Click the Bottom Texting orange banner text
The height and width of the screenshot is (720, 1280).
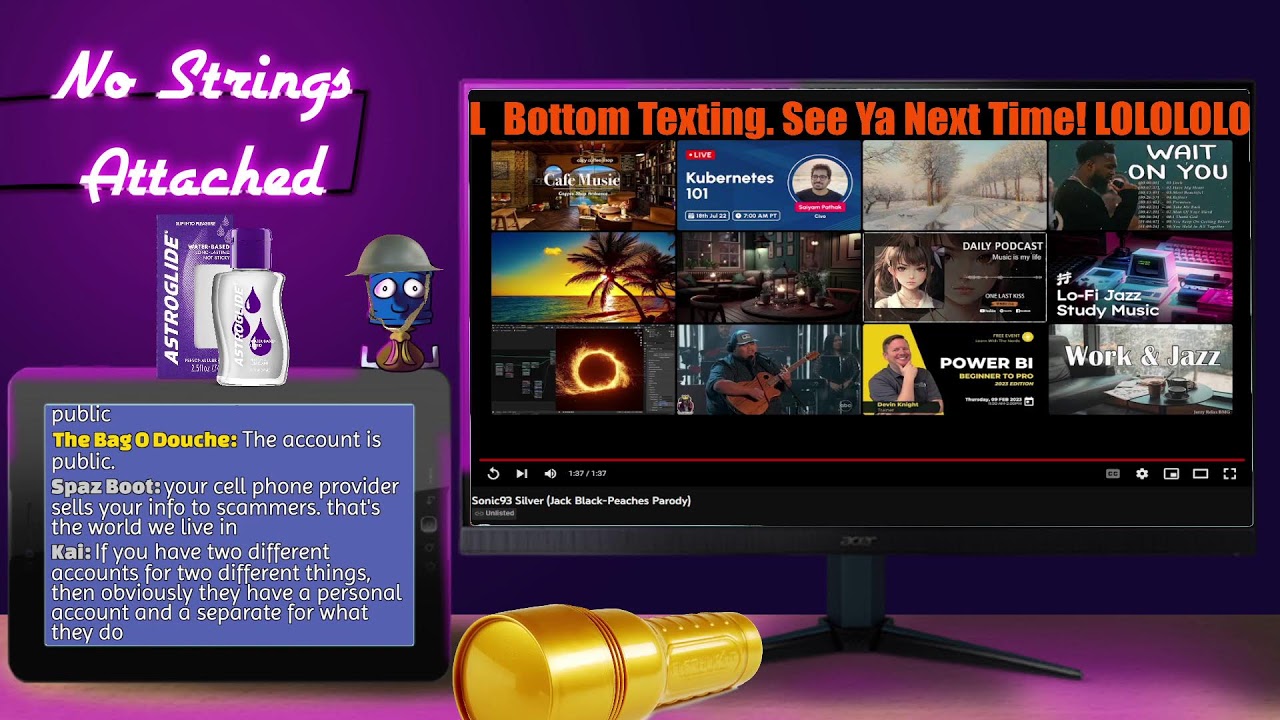pyautogui.click(x=860, y=119)
